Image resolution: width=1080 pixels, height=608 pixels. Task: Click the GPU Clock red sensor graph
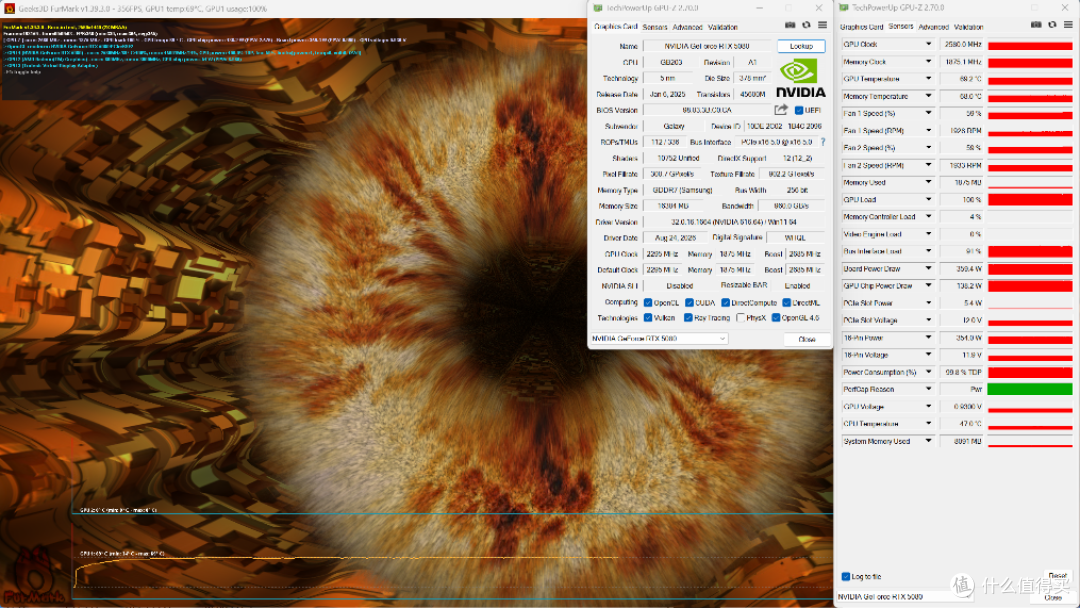[1030, 45]
